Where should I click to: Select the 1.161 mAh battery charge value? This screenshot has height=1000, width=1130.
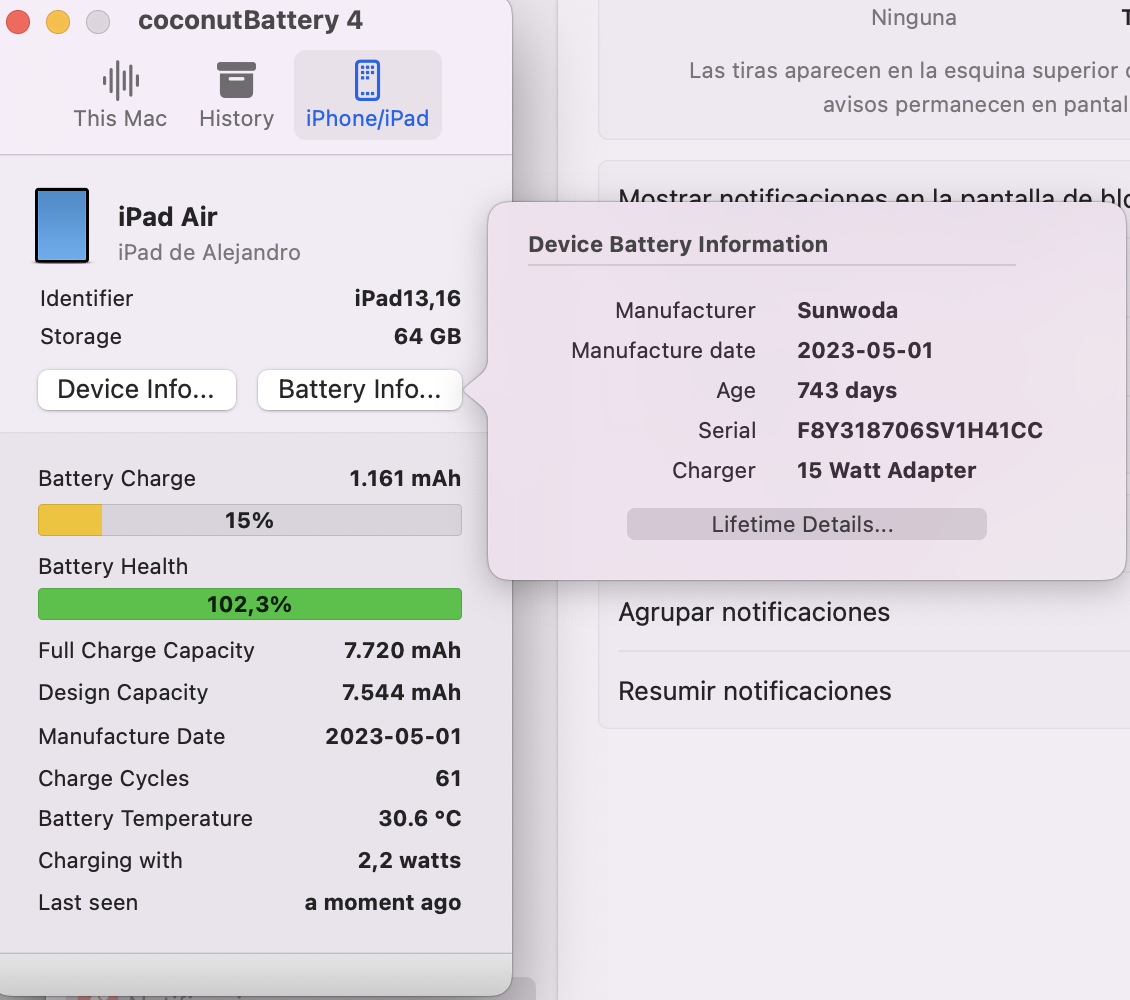(405, 478)
